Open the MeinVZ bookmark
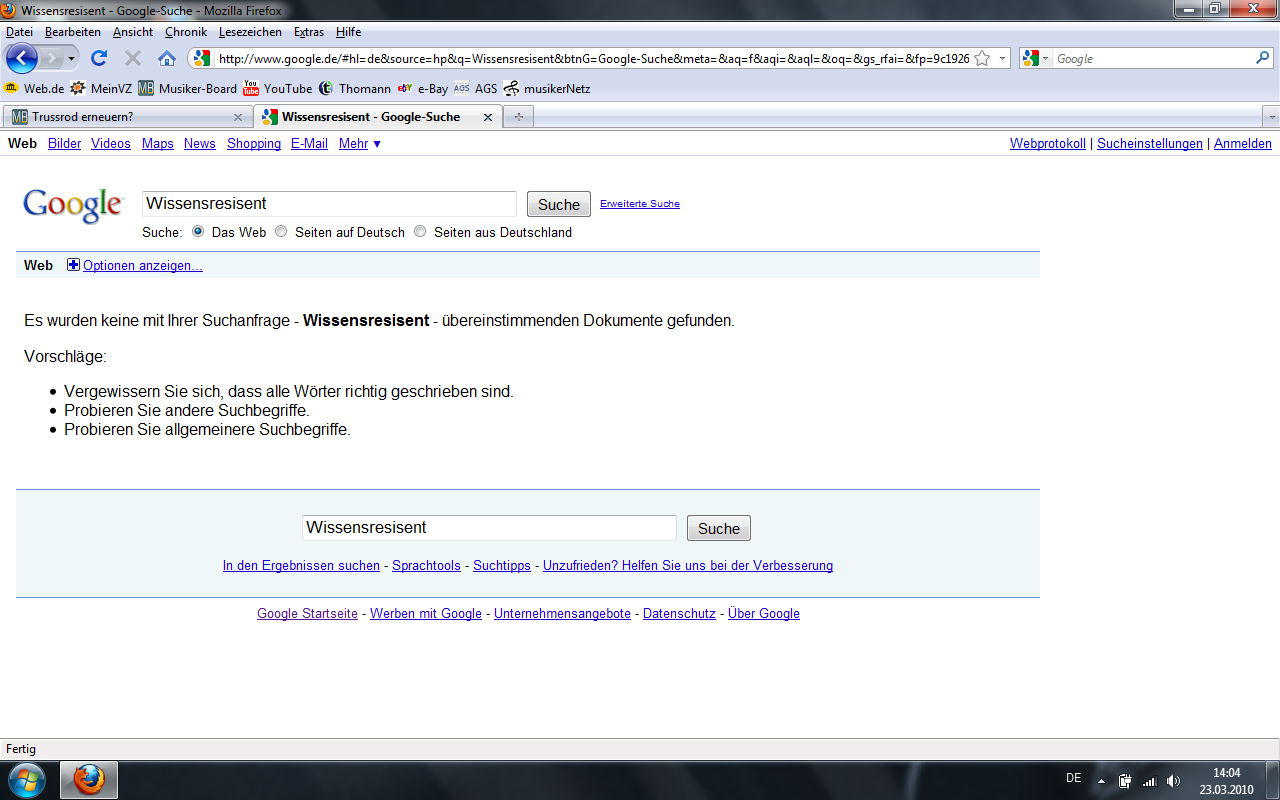 coord(101,88)
